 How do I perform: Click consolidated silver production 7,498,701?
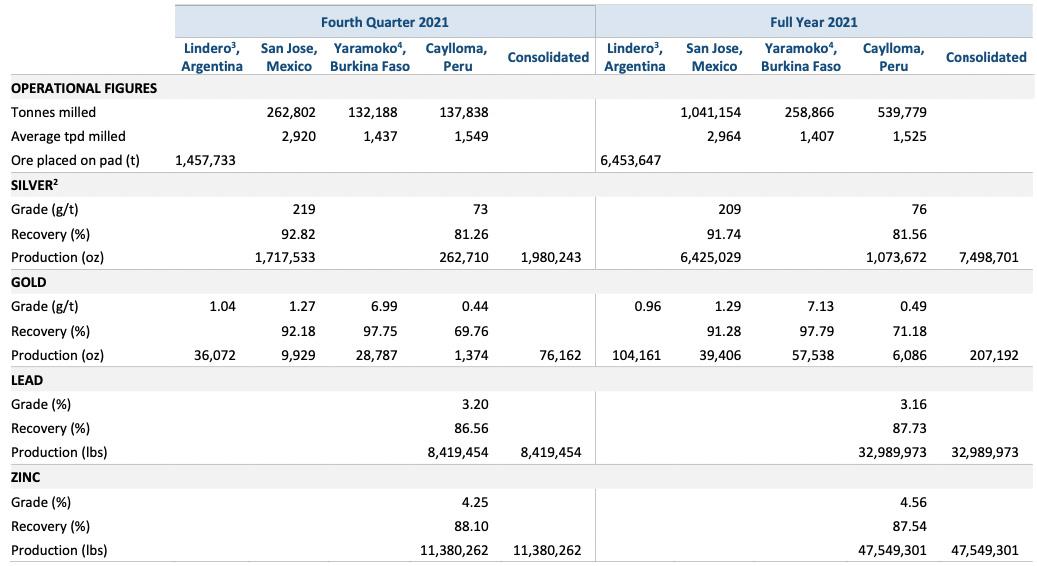[988, 257]
